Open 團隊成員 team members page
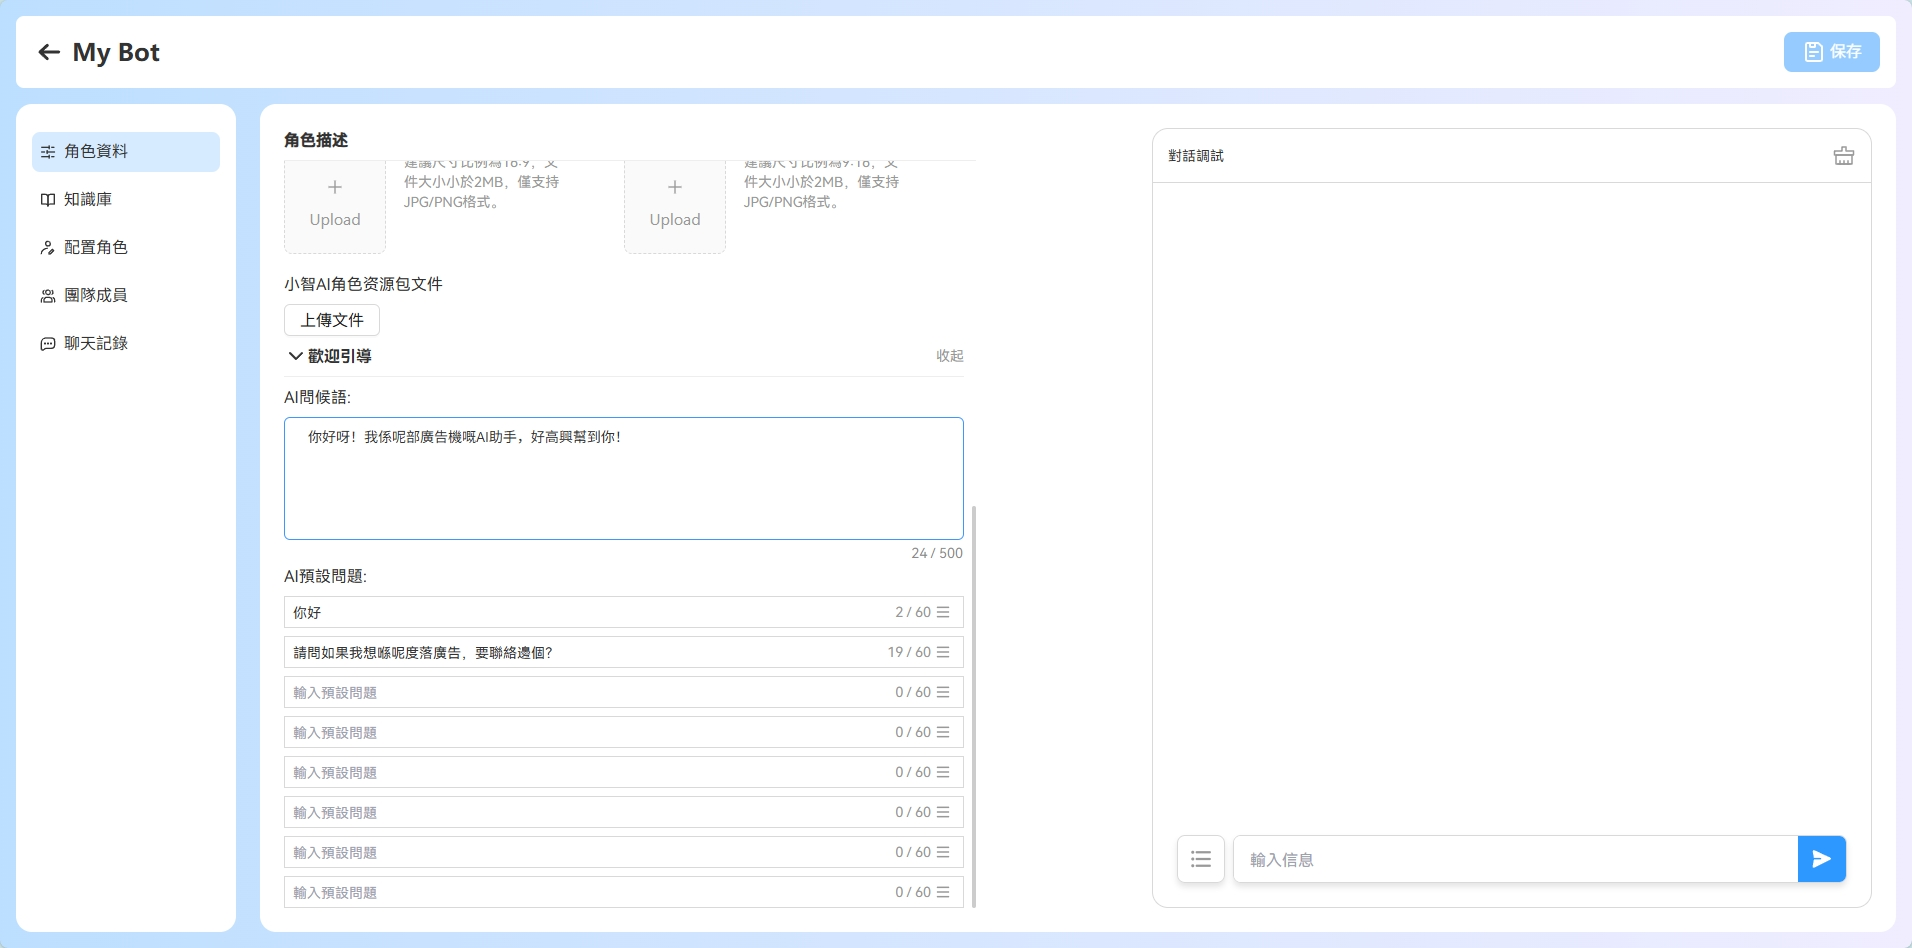Screen dimensions: 1912x948 click(x=96, y=296)
